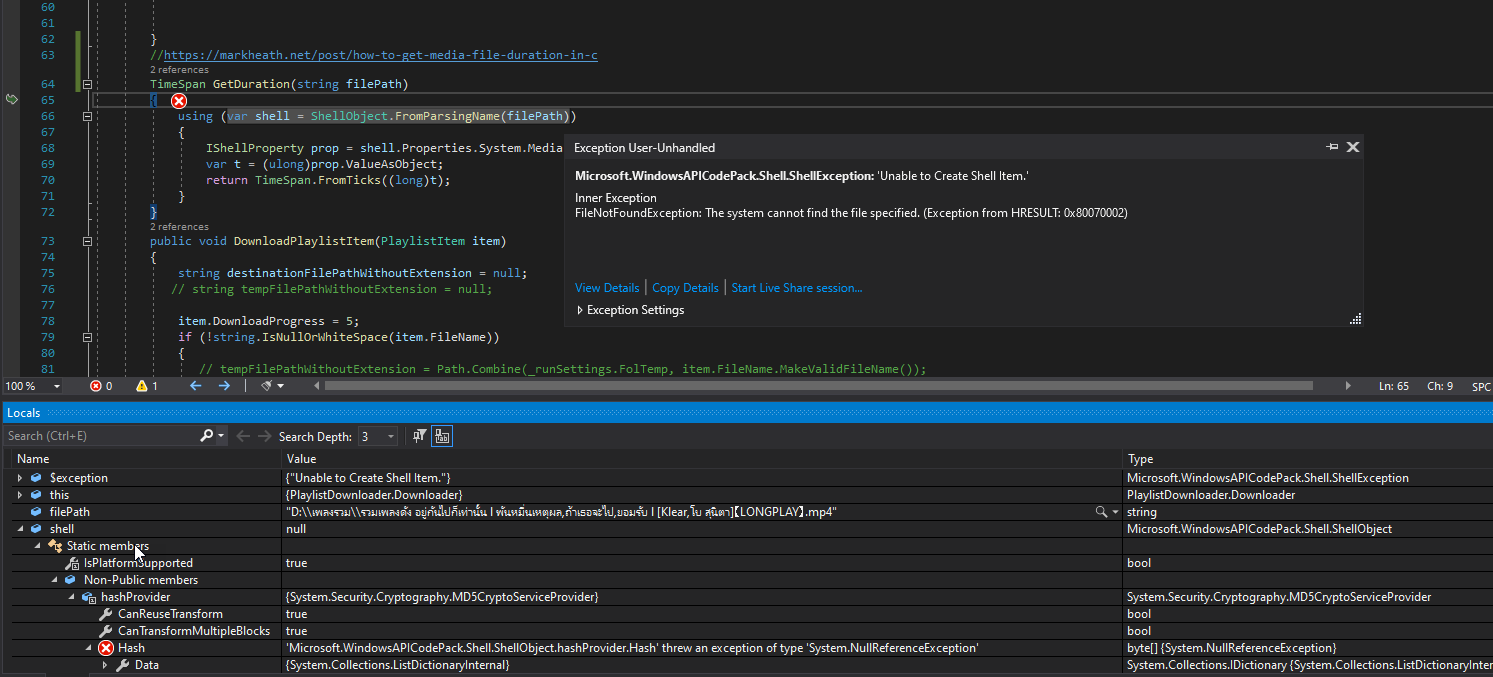Image resolution: width=1493 pixels, height=677 pixels.
Task: Click the magnifier visualizer icon for filePath
Action: click(1102, 512)
